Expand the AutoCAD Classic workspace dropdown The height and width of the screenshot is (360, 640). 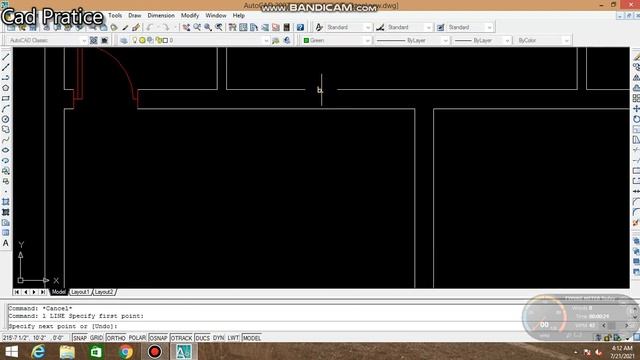coord(84,40)
